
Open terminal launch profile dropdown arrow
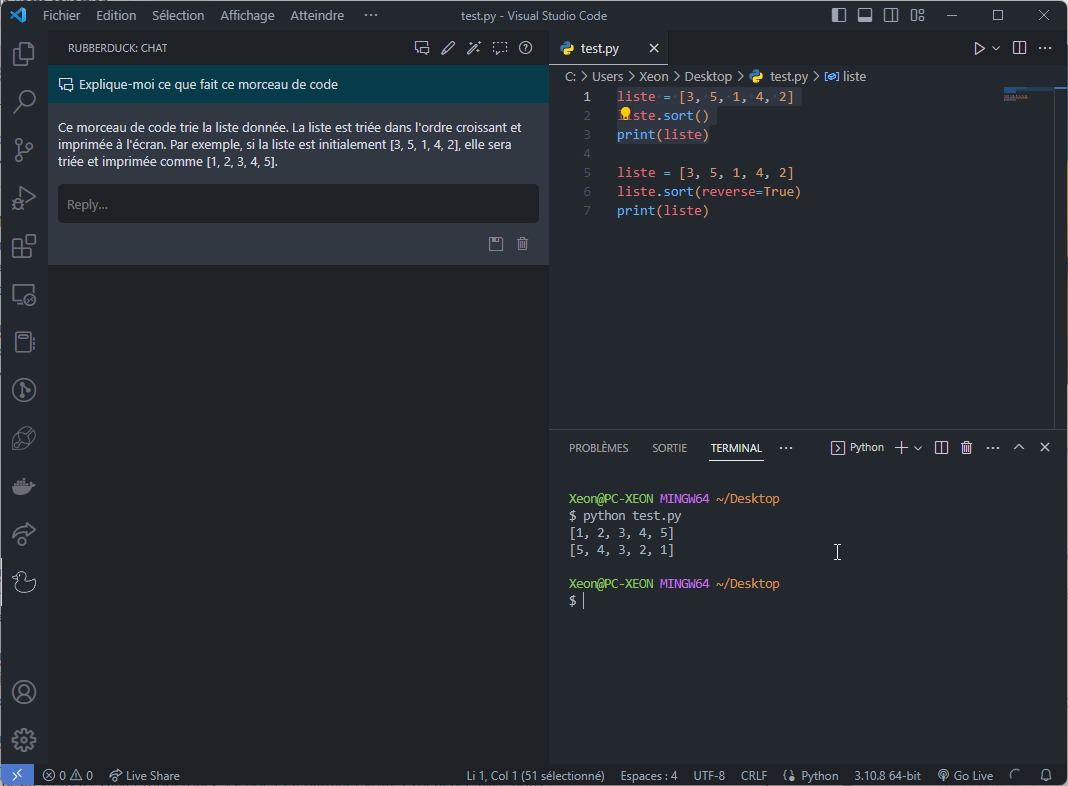[x=918, y=447]
